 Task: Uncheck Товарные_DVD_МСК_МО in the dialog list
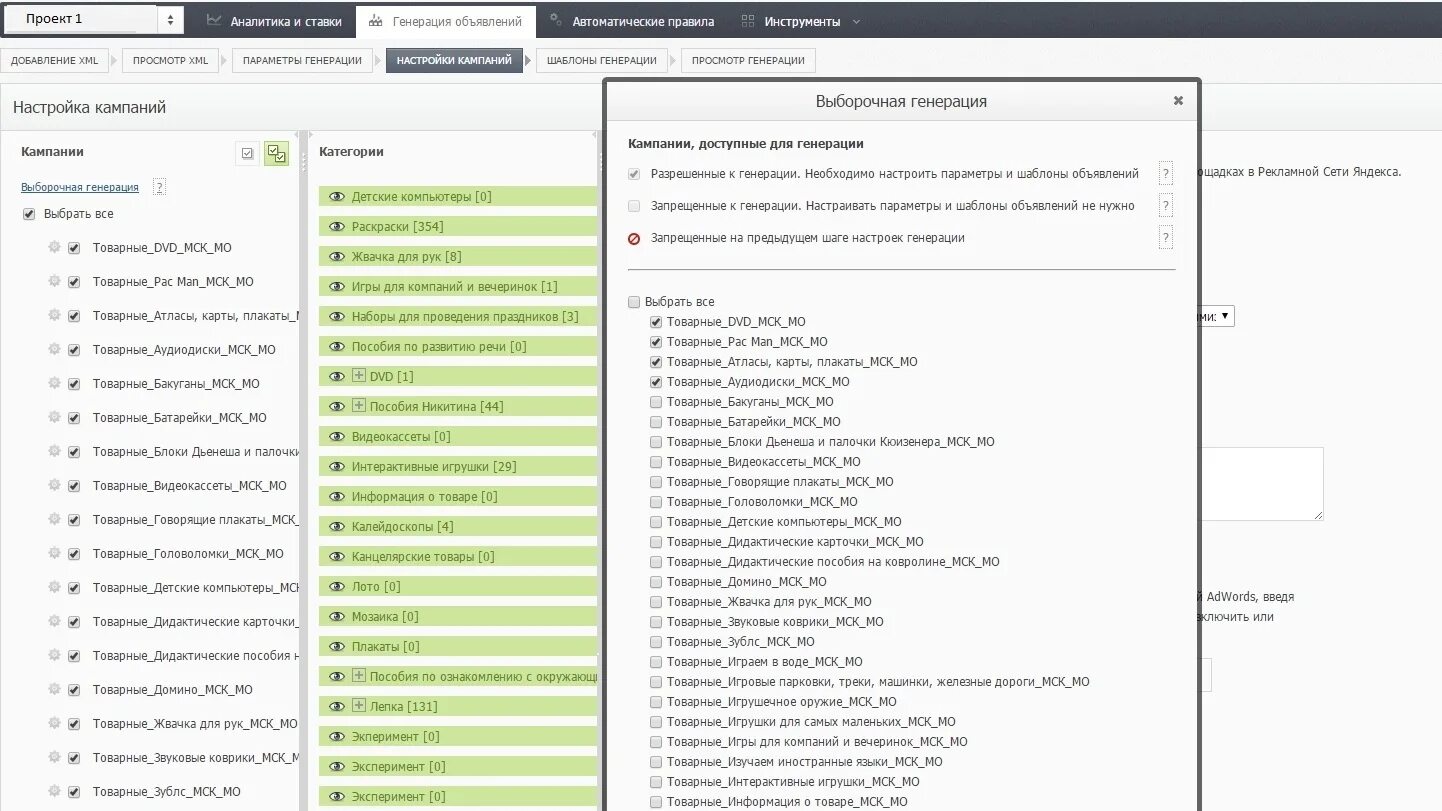[x=656, y=322]
